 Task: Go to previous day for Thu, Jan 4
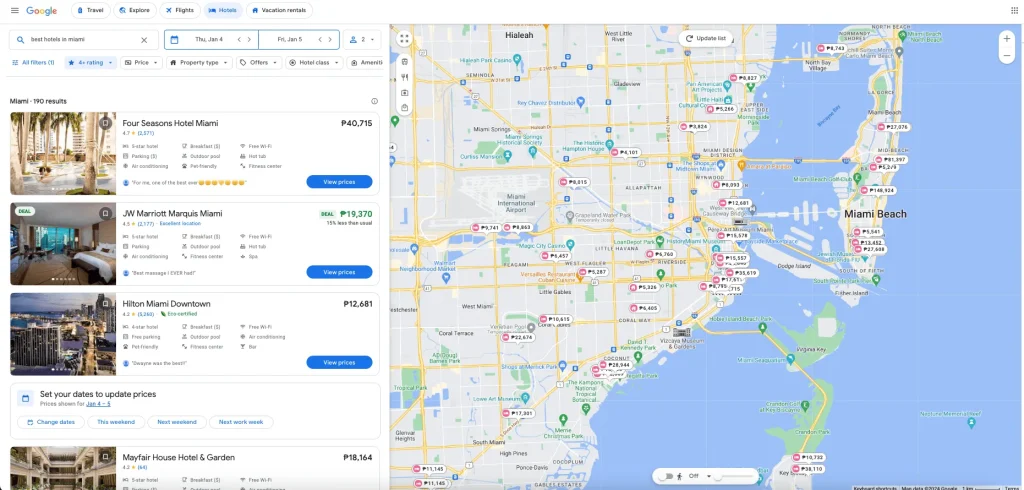pyautogui.click(x=239, y=40)
